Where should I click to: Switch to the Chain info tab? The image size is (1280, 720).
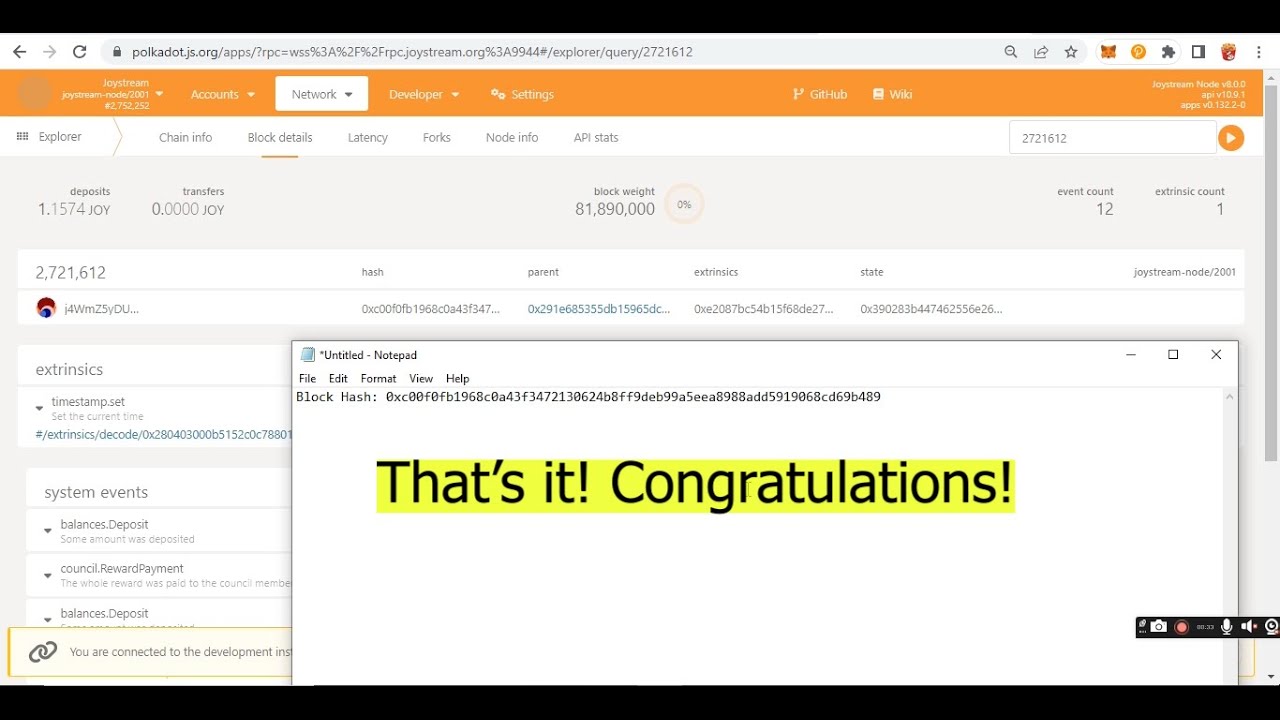(186, 137)
